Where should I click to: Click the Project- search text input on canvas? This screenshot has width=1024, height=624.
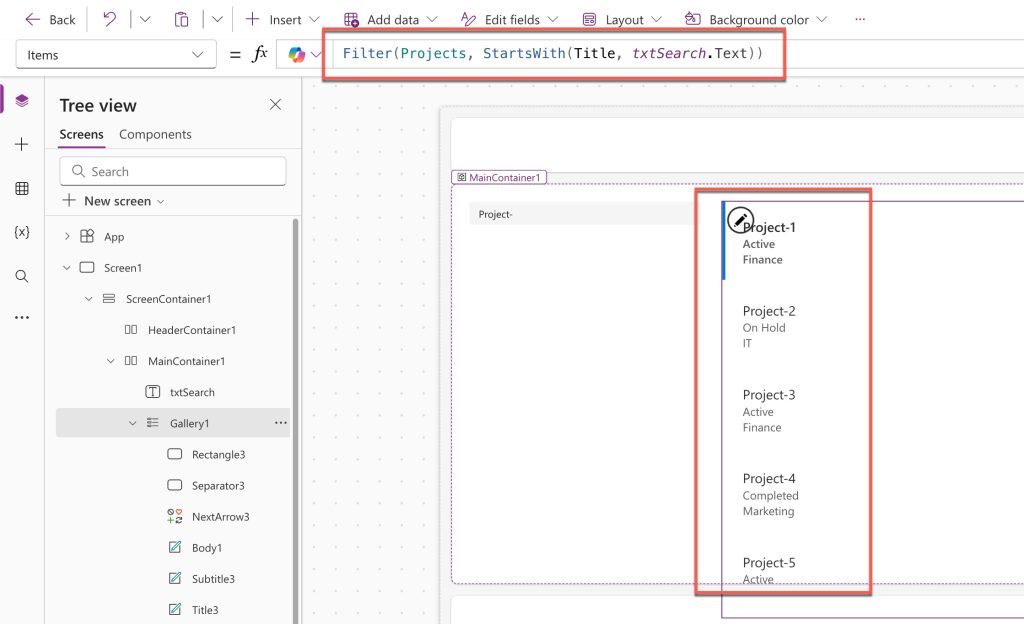pyautogui.click(x=583, y=214)
